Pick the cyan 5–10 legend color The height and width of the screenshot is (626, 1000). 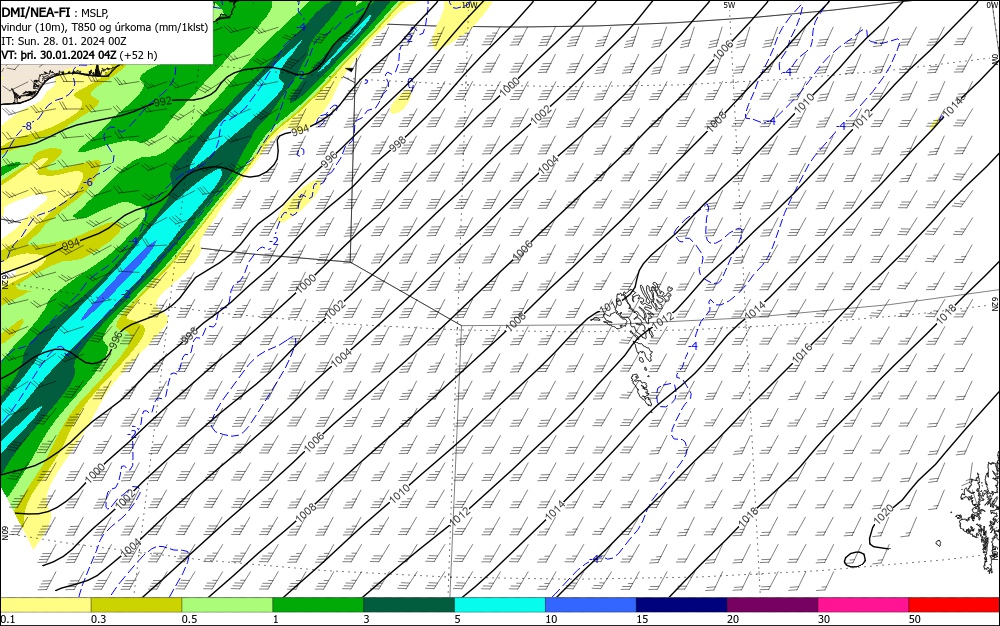tap(500, 605)
